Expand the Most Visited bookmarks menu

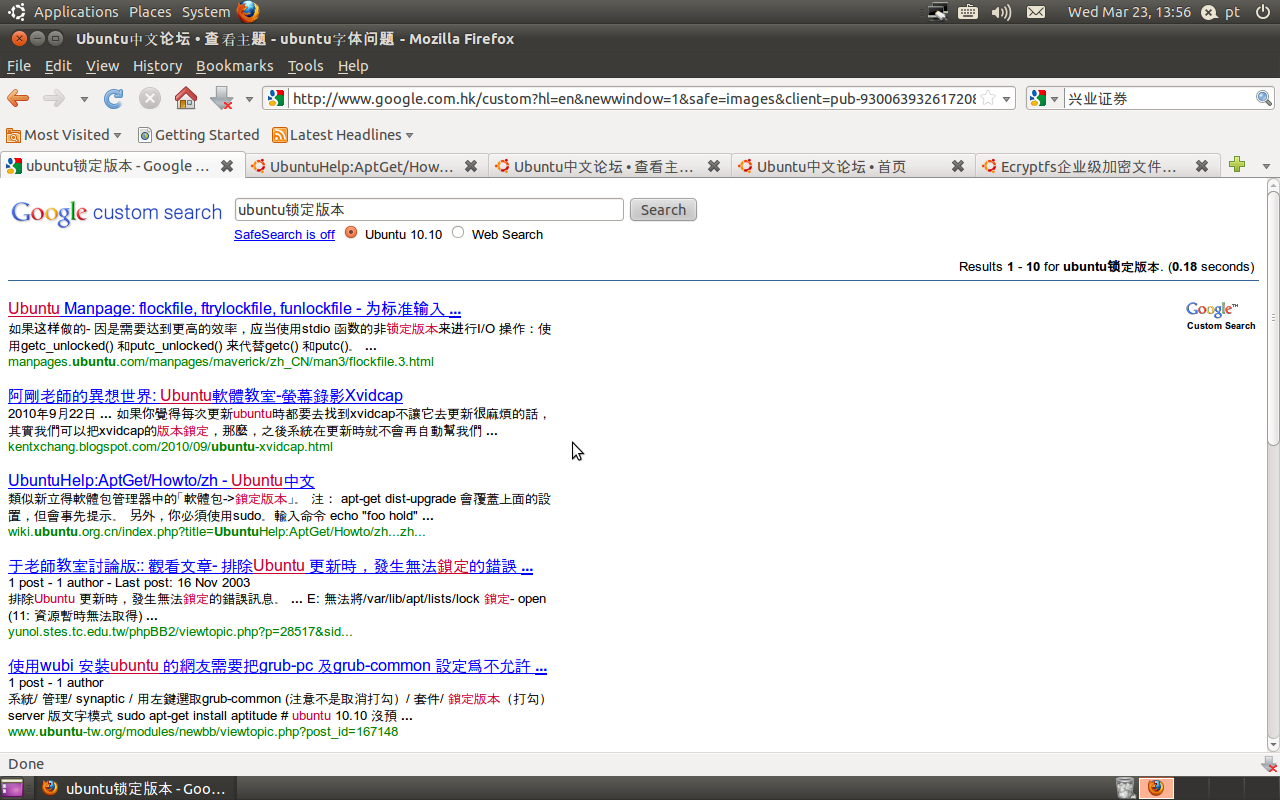64,134
